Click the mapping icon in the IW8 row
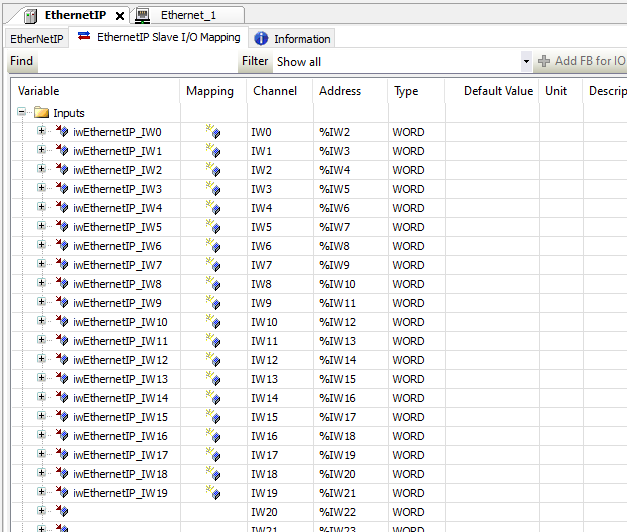Viewport: 627px width, 532px height. pos(213,283)
